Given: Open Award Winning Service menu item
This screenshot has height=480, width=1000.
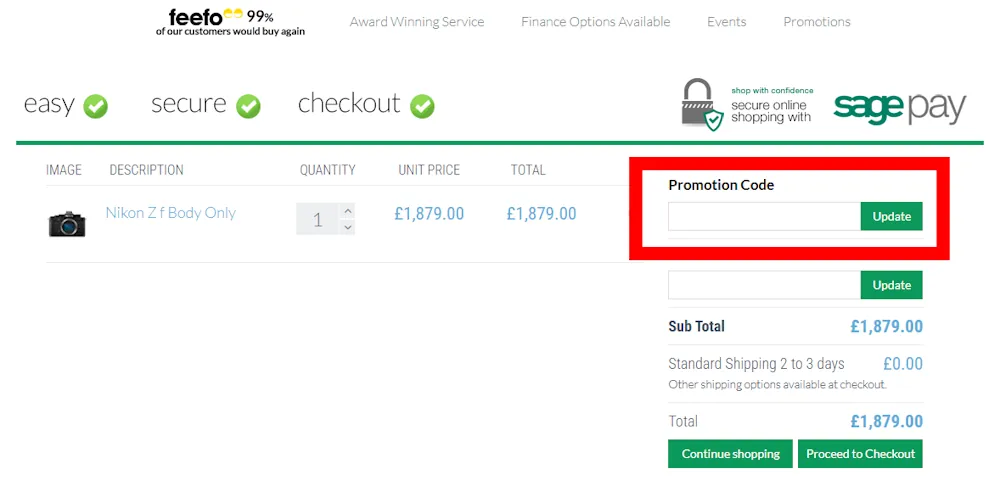Looking at the screenshot, I should (x=417, y=22).
